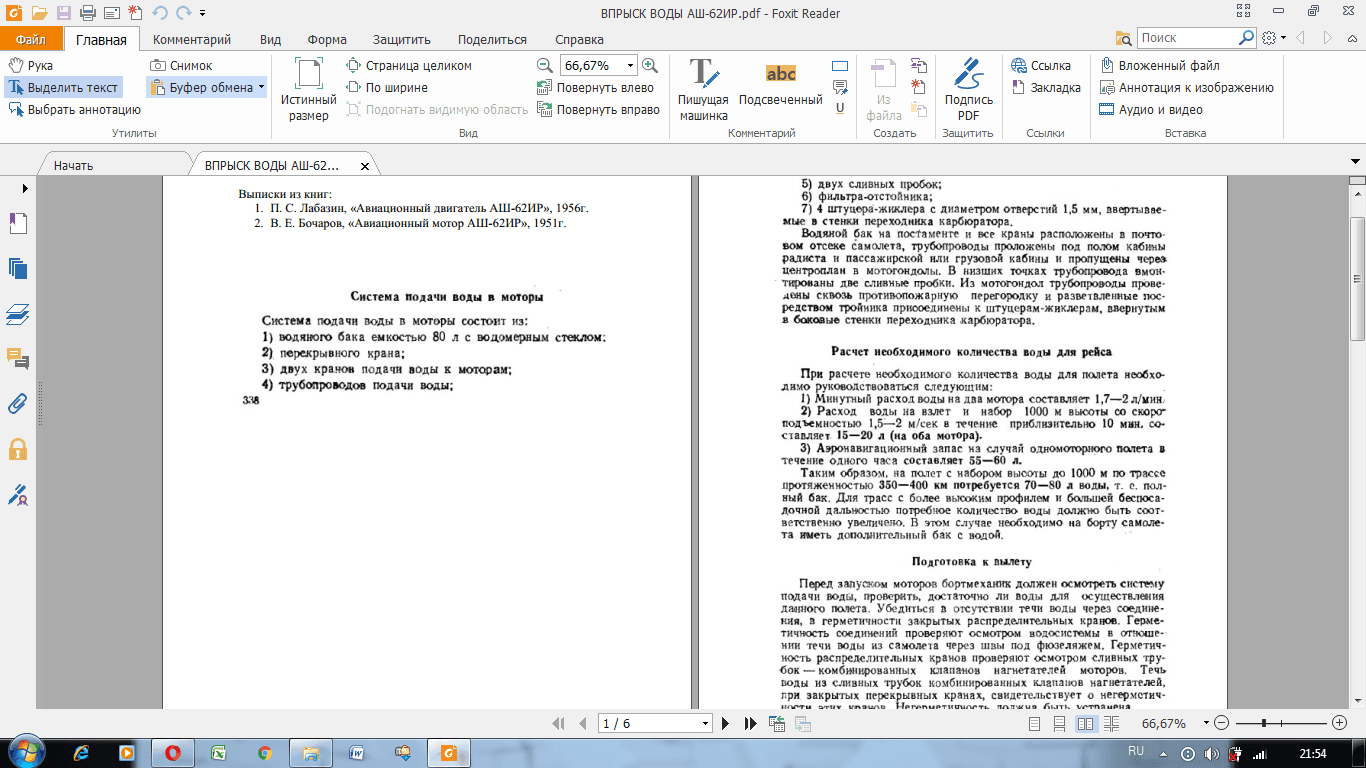Go to next page in status bar
Viewport: 1366px width, 768px height.
tap(726, 723)
